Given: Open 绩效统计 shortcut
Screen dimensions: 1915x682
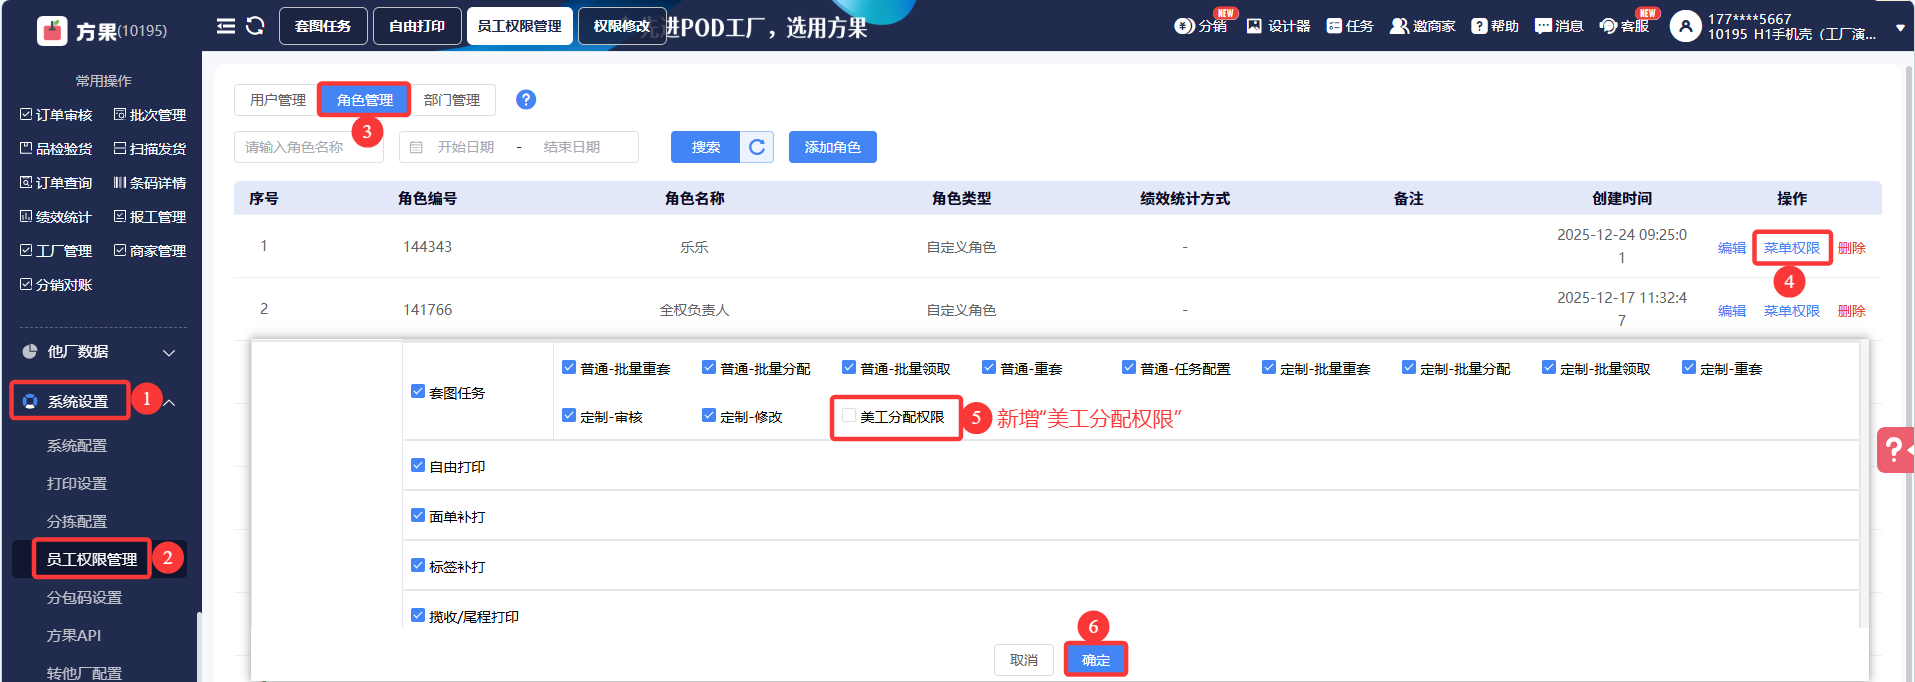Looking at the screenshot, I should tap(56, 217).
